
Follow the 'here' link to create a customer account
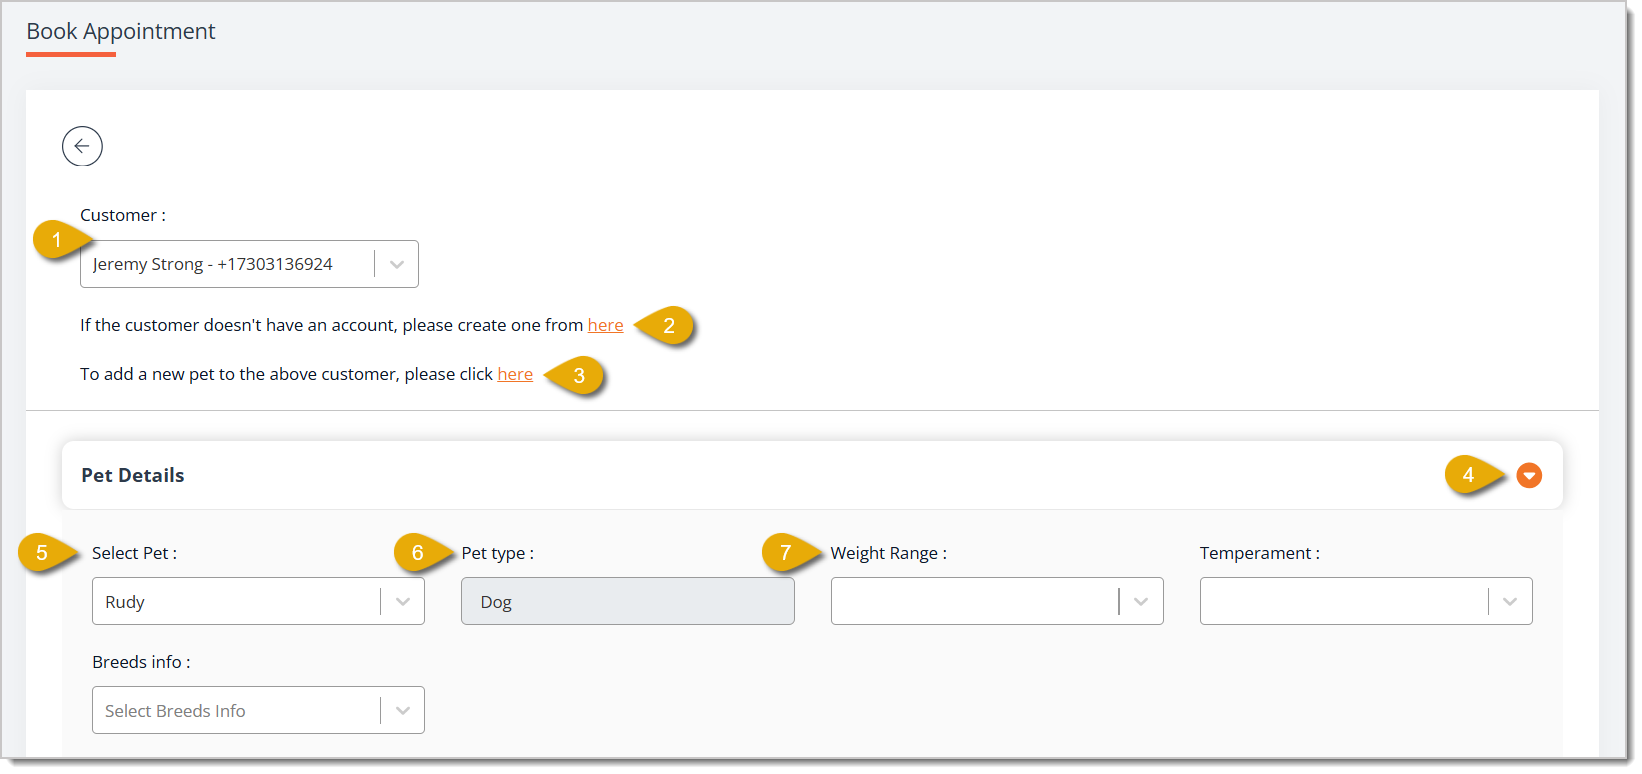605,325
